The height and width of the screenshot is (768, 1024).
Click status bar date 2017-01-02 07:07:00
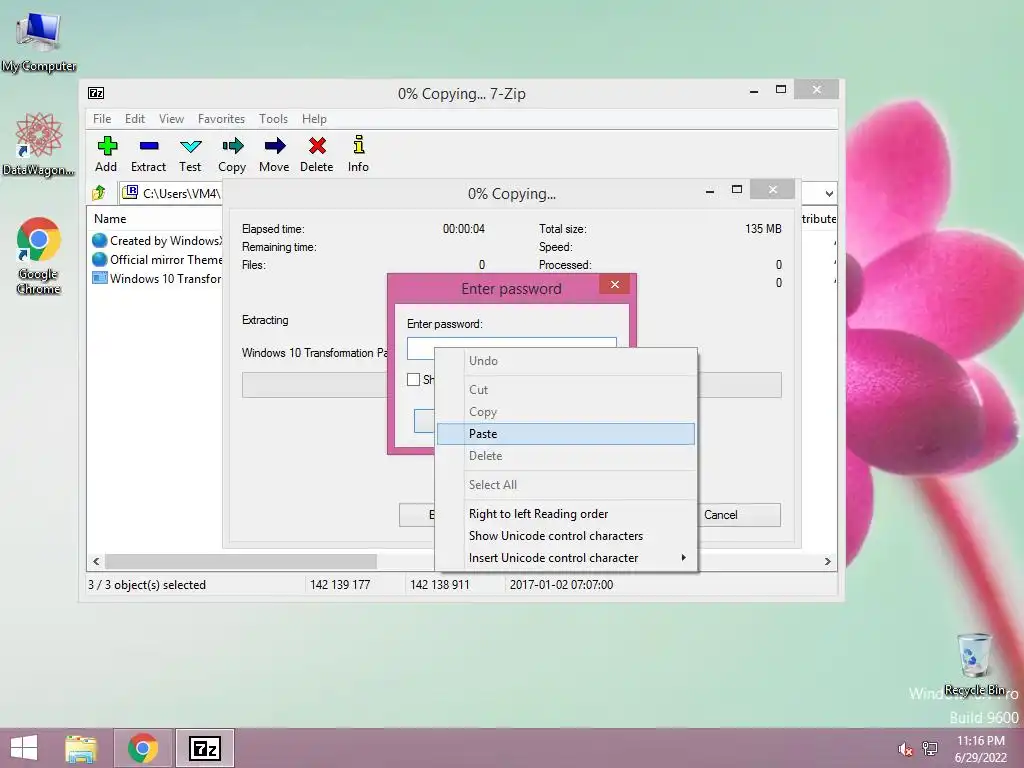pyautogui.click(x=561, y=584)
